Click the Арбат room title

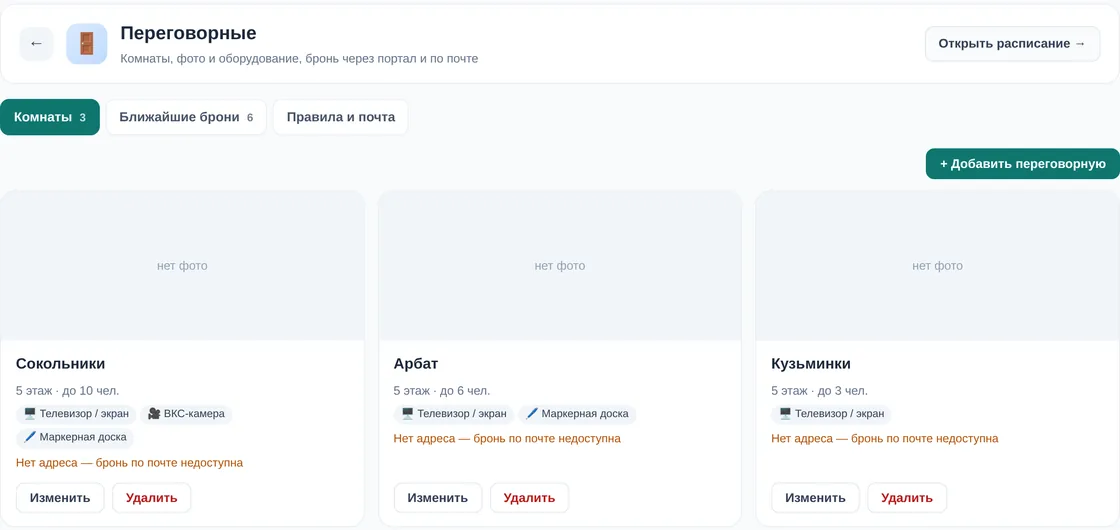click(416, 364)
